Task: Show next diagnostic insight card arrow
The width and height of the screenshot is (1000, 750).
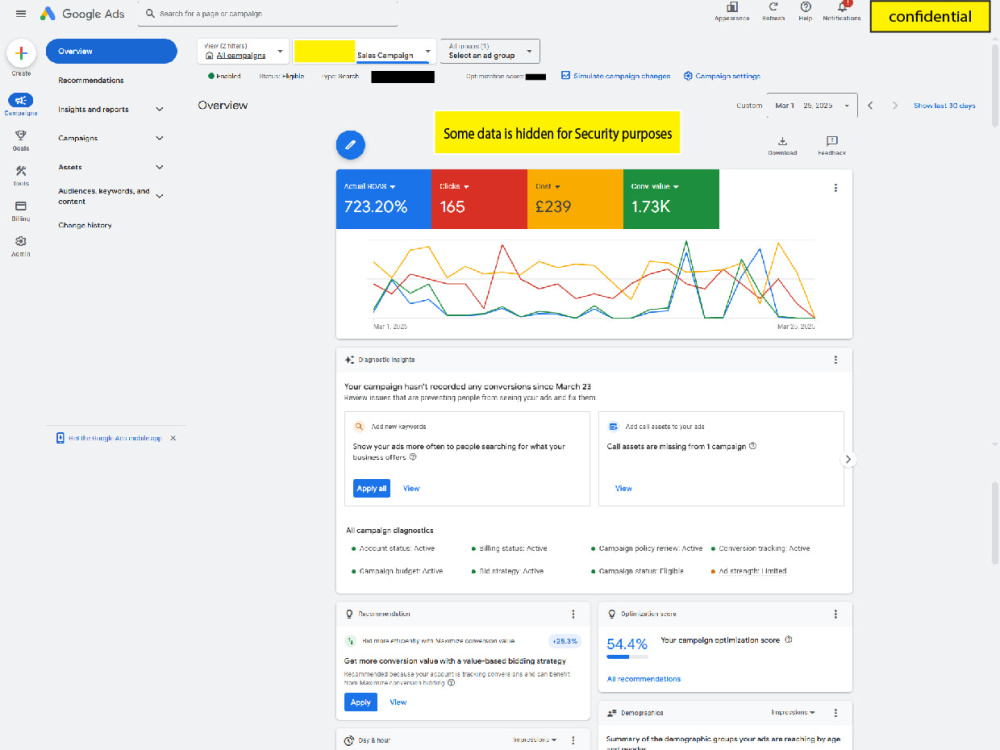Action: (x=848, y=459)
